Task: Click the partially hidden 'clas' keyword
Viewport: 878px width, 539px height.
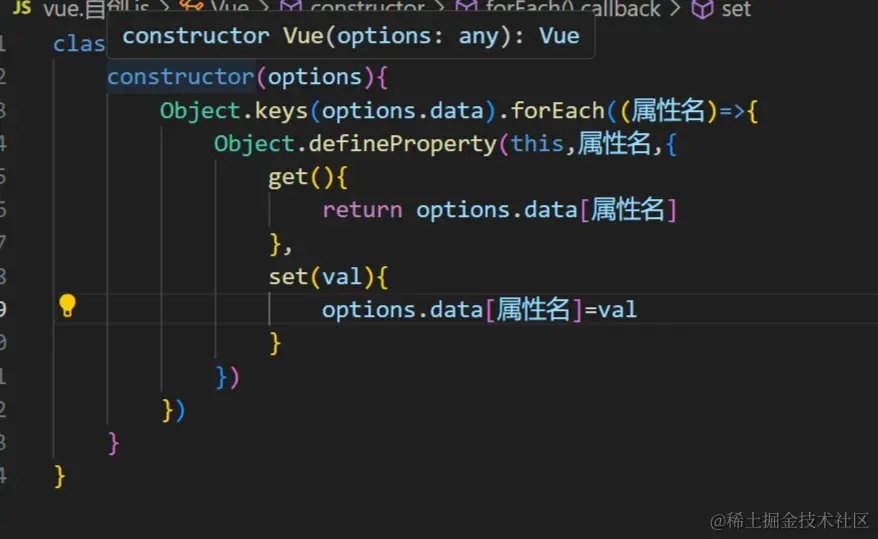Action: point(79,44)
